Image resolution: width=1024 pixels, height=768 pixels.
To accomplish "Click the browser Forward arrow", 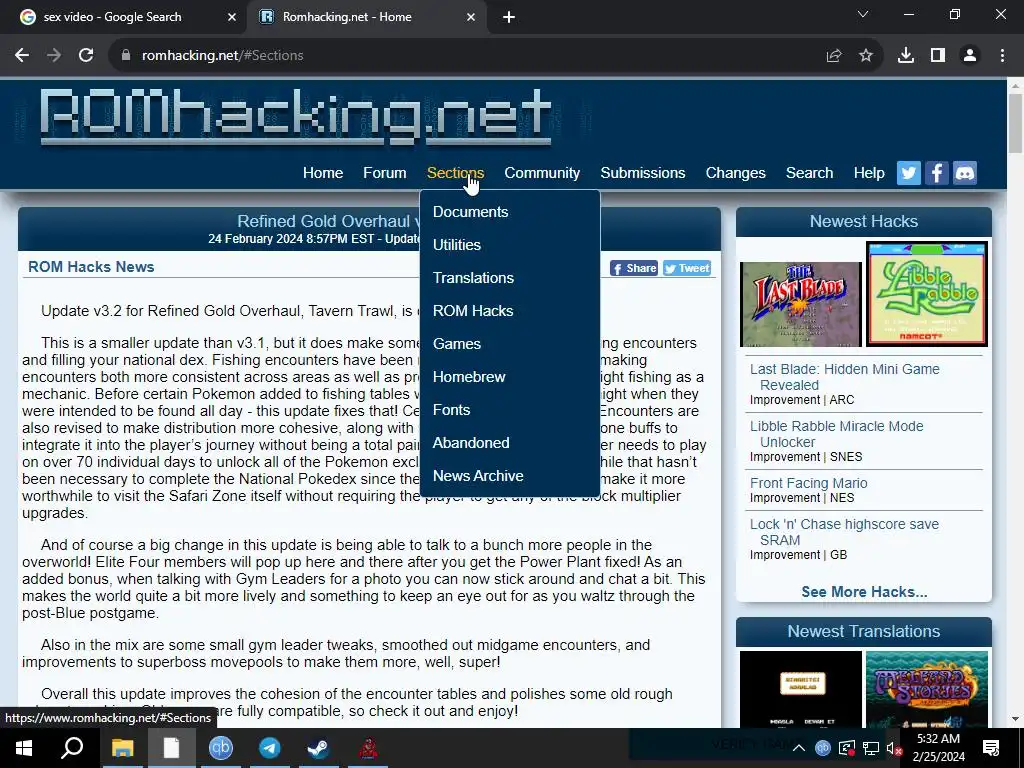I will coord(54,56).
